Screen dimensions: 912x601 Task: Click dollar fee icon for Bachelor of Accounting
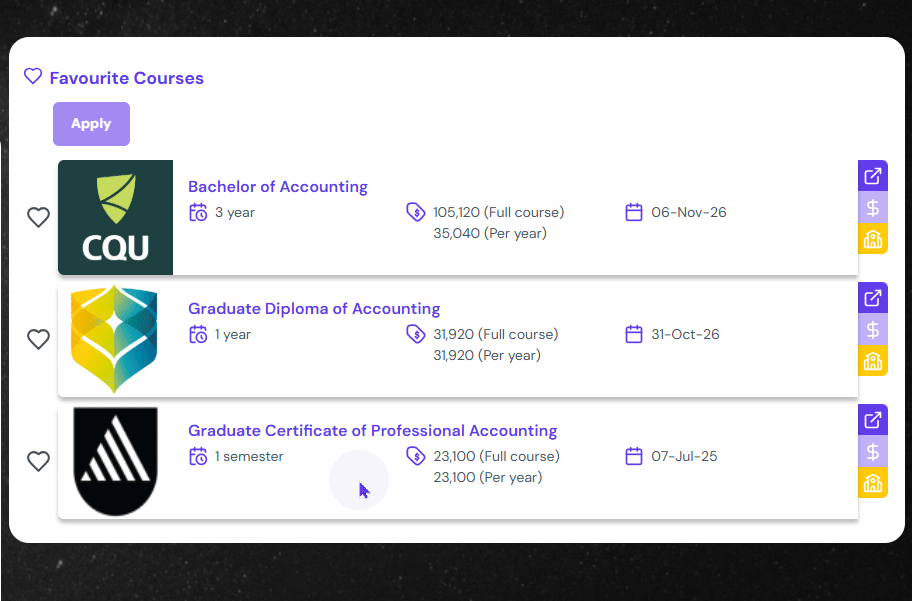coord(873,208)
